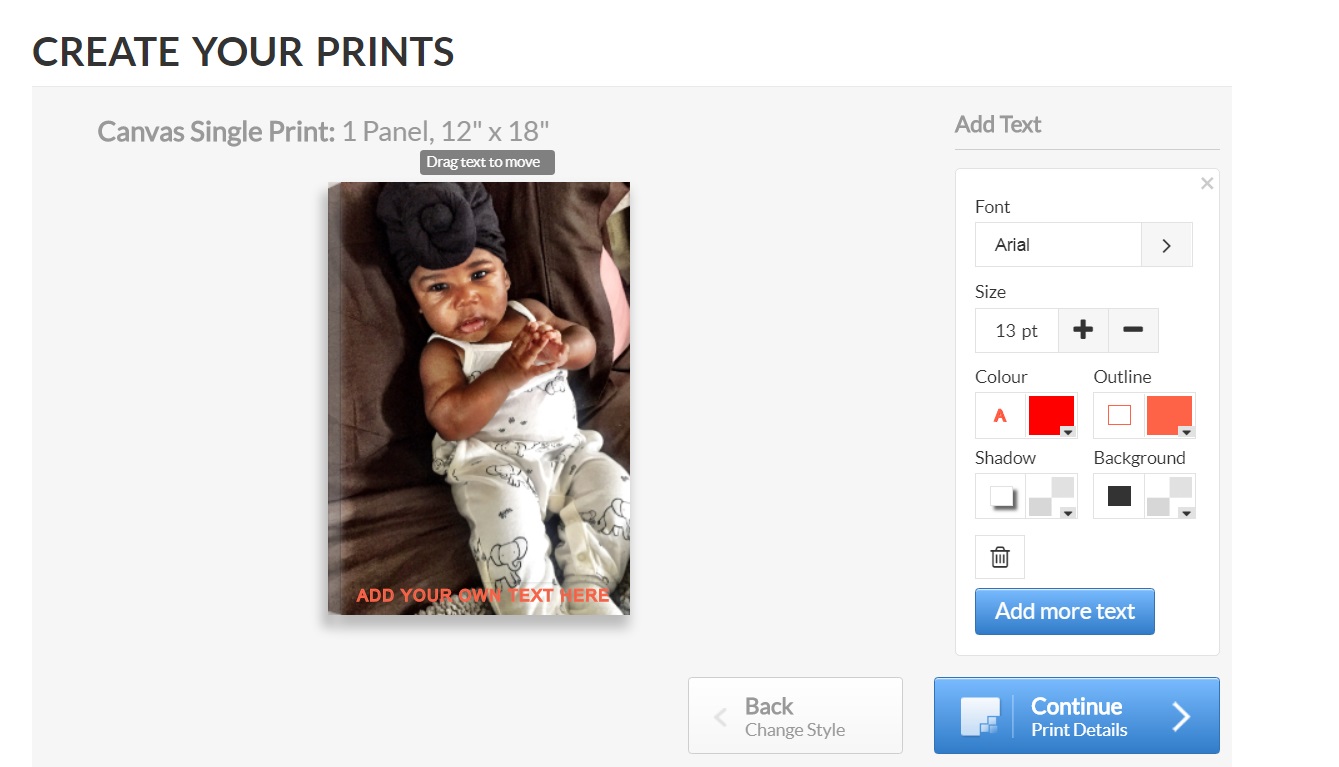The width and height of the screenshot is (1339, 767).
Task: Click the Add more text button
Action: pos(1065,612)
